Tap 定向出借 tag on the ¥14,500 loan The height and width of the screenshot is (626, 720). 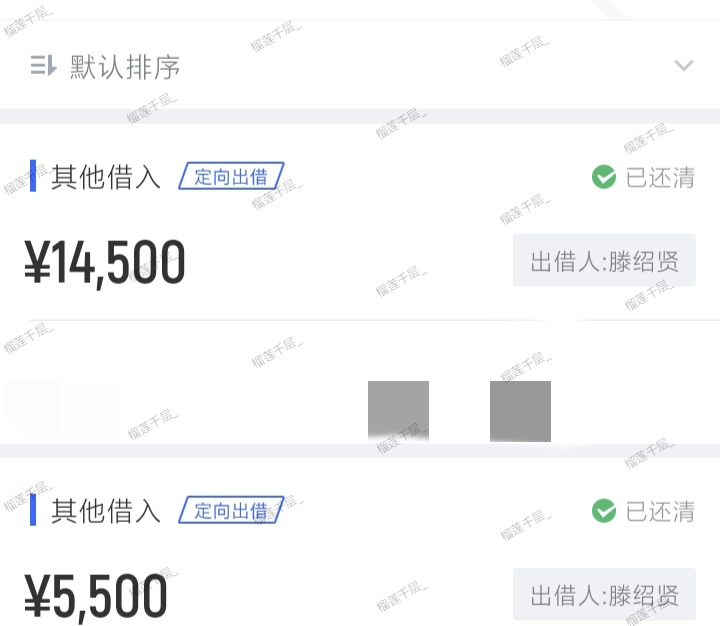point(231,176)
